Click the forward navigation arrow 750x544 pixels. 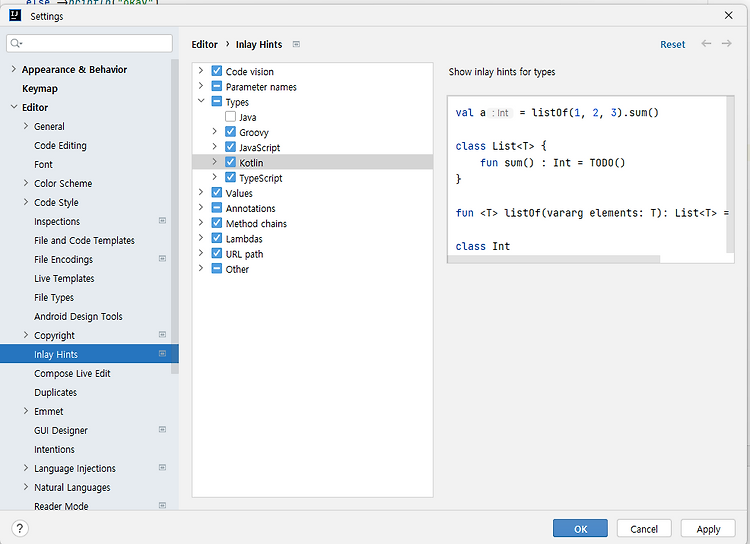click(x=727, y=44)
